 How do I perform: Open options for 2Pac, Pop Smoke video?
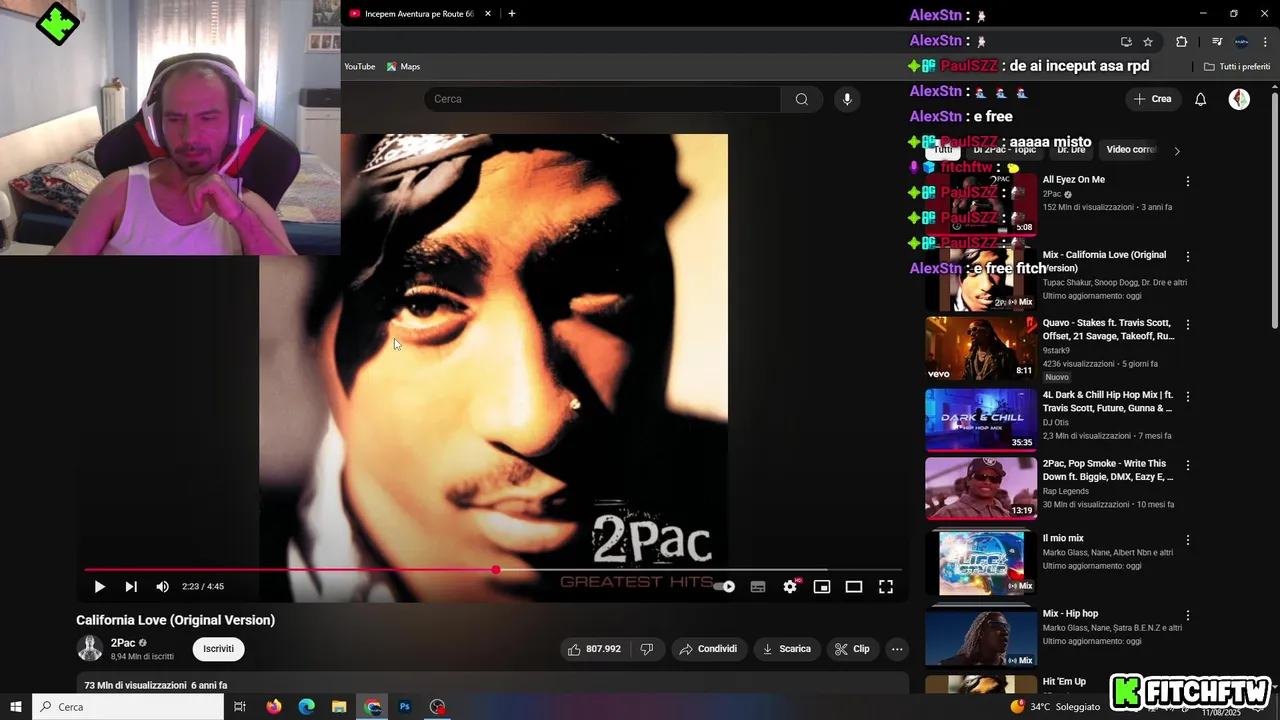pos(1188,465)
